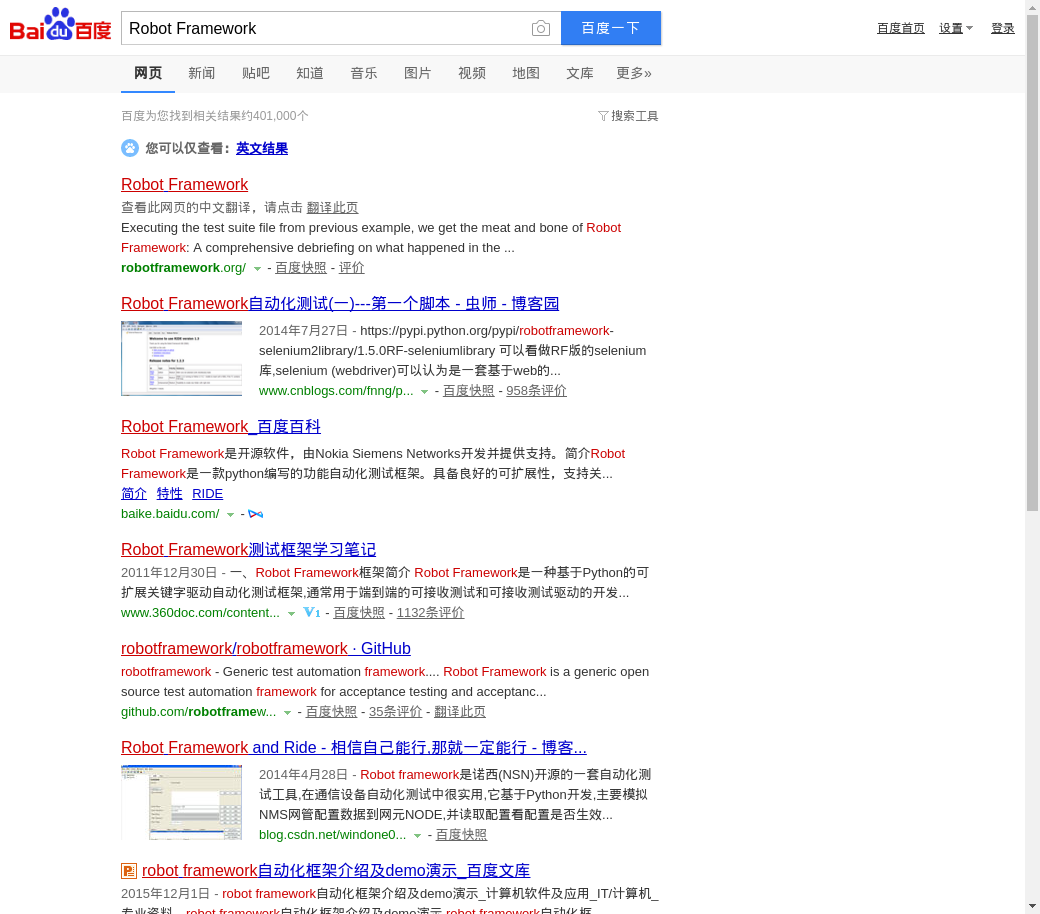The width and height of the screenshot is (1040, 914).
Task: Expand dropdown arrow next to www.360doc.com URL
Action: [x=291, y=614]
